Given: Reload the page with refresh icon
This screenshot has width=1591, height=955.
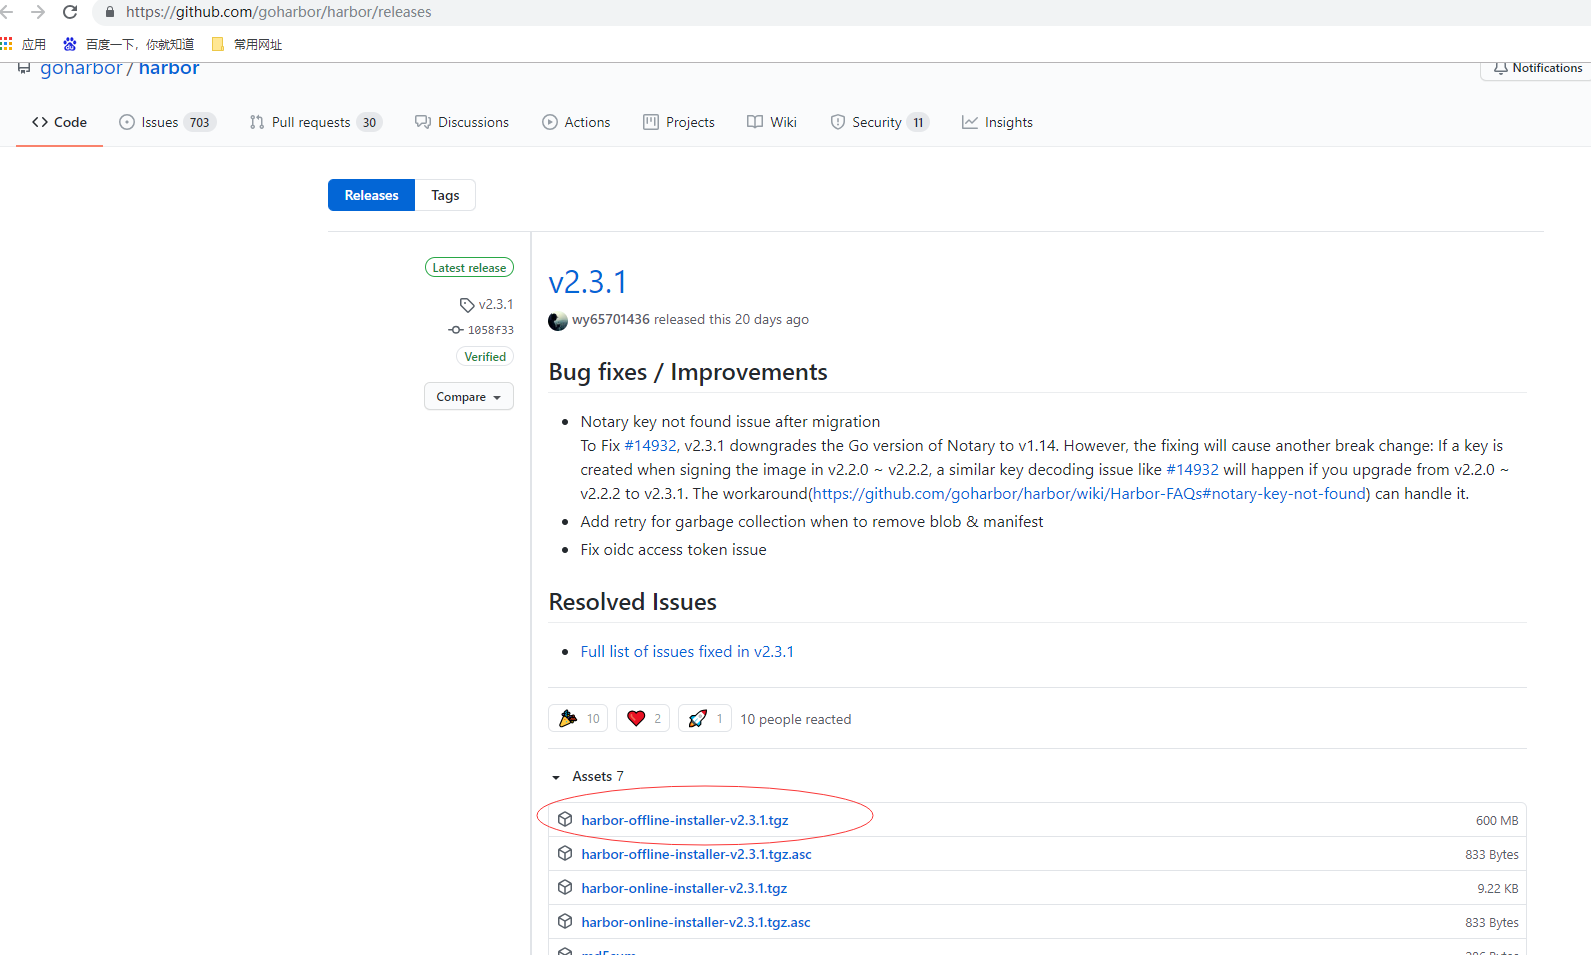Looking at the screenshot, I should 70,12.
